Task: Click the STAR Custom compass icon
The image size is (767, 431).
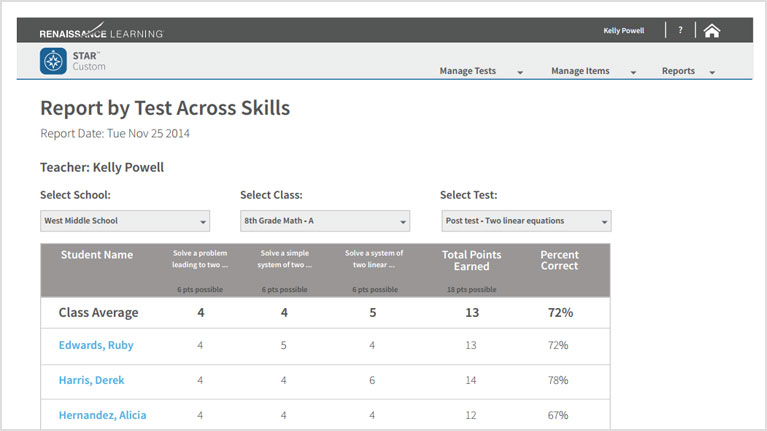Action: [53, 62]
